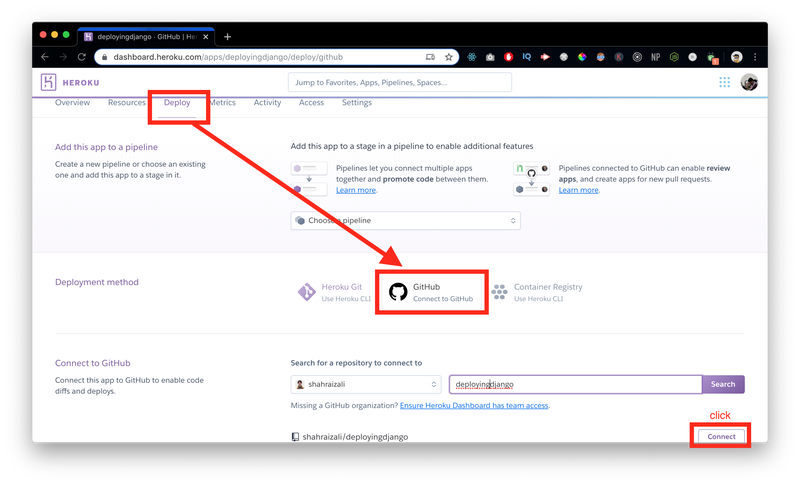The height and width of the screenshot is (485, 800).
Task: Click the Connect to GitHub heading
Action: pyautogui.click(x=92, y=363)
